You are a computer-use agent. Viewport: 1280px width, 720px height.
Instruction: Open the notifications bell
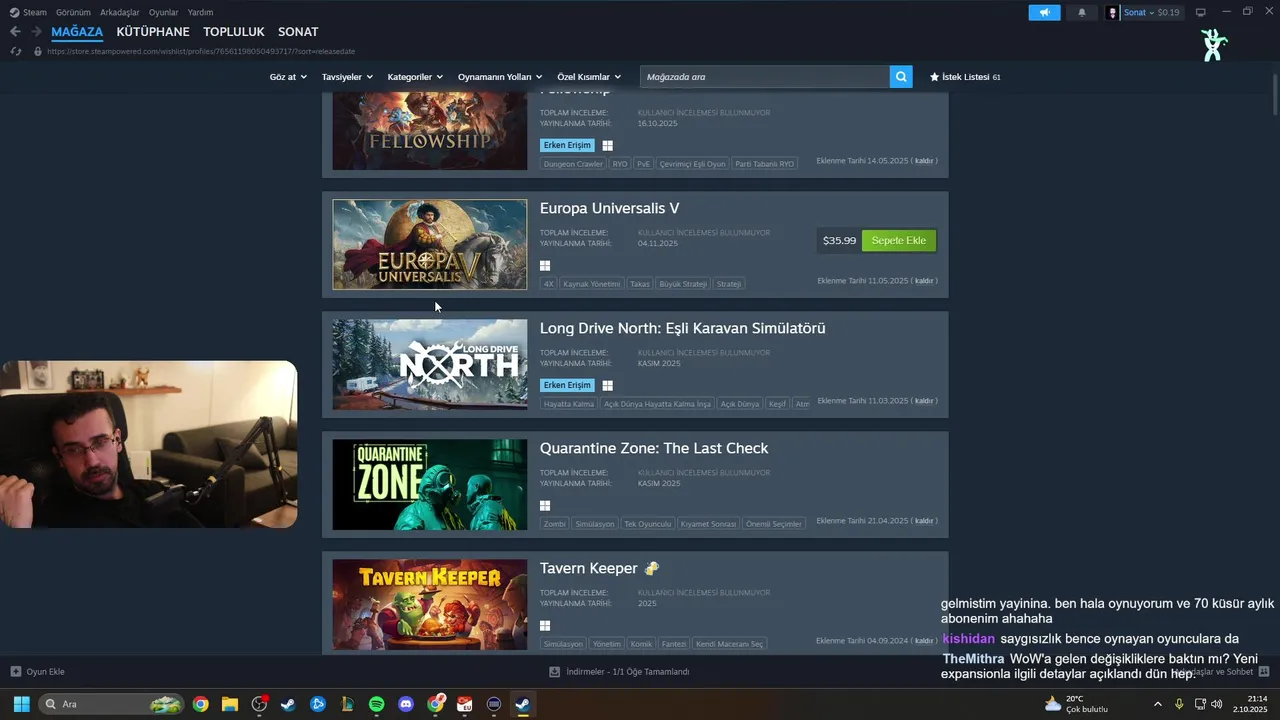click(x=1081, y=12)
